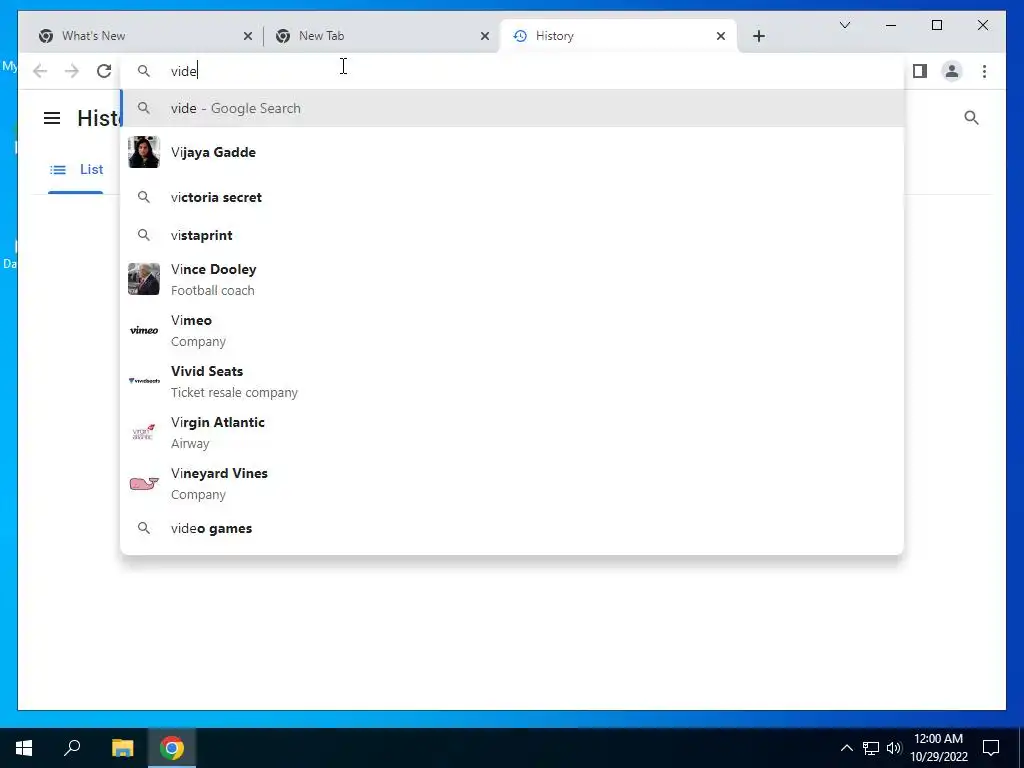The width and height of the screenshot is (1024, 768).
Task: Open the volume tray icon
Action: [894, 748]
